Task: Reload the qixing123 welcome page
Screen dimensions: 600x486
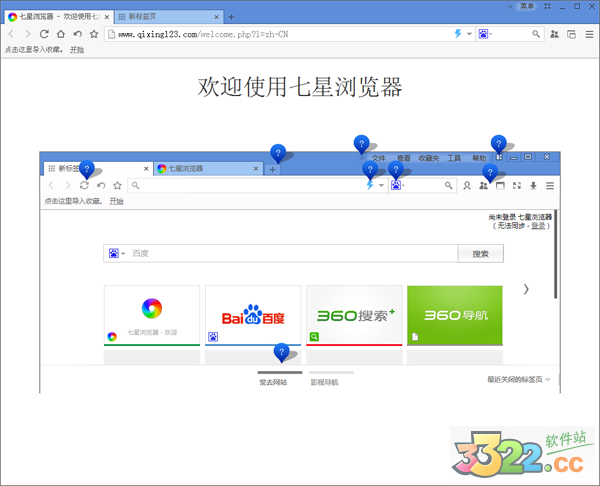Action: pos(44,34)
